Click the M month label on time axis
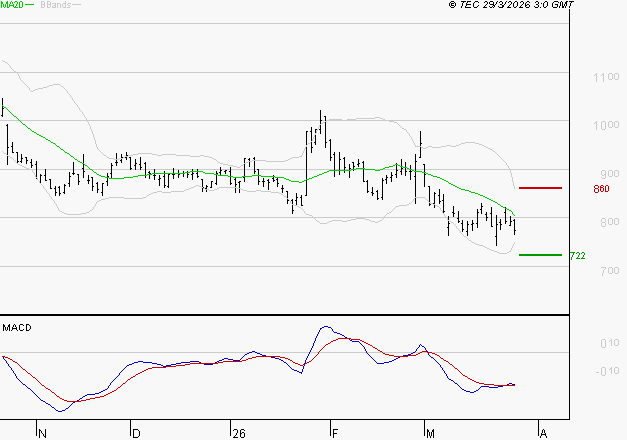 pyautogui.click(x=430, y=434)
